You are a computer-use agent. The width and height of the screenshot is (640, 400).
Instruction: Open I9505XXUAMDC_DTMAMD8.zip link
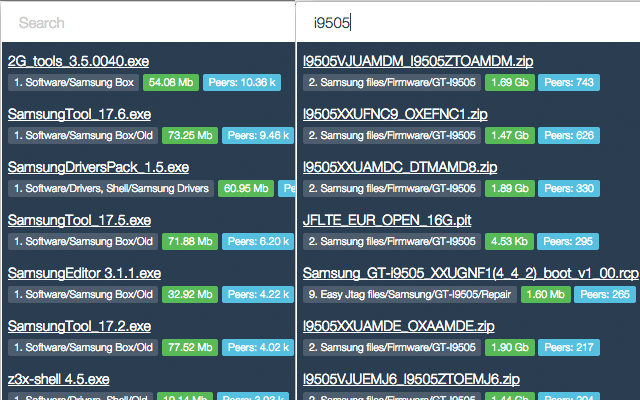tap(400, 167)
